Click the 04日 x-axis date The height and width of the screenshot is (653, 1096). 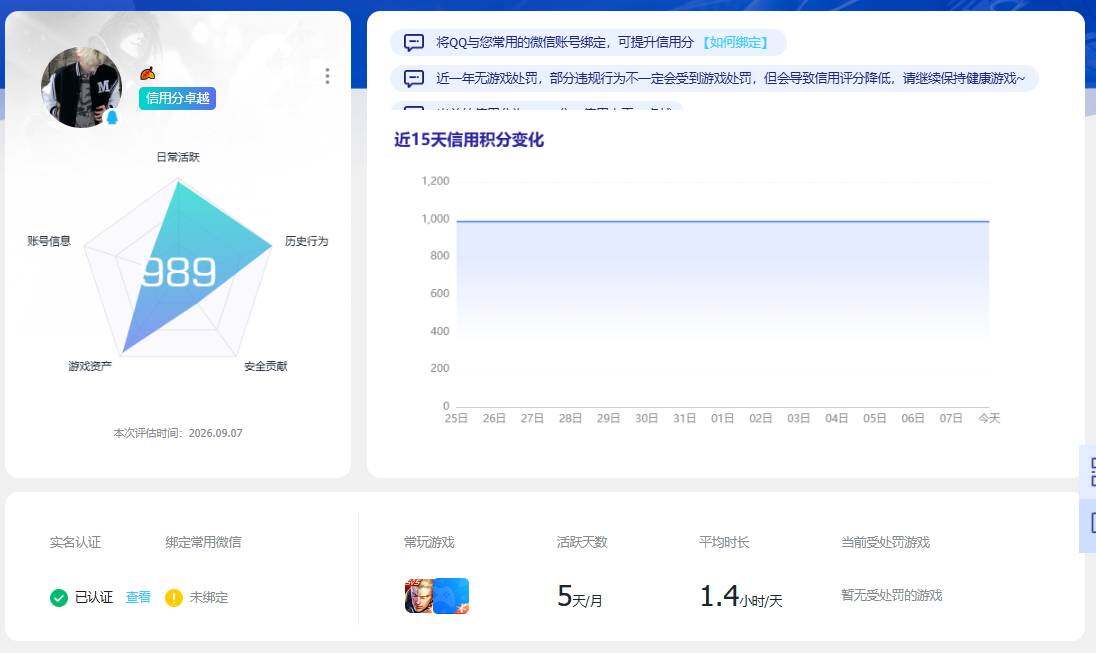pos(837,418)
